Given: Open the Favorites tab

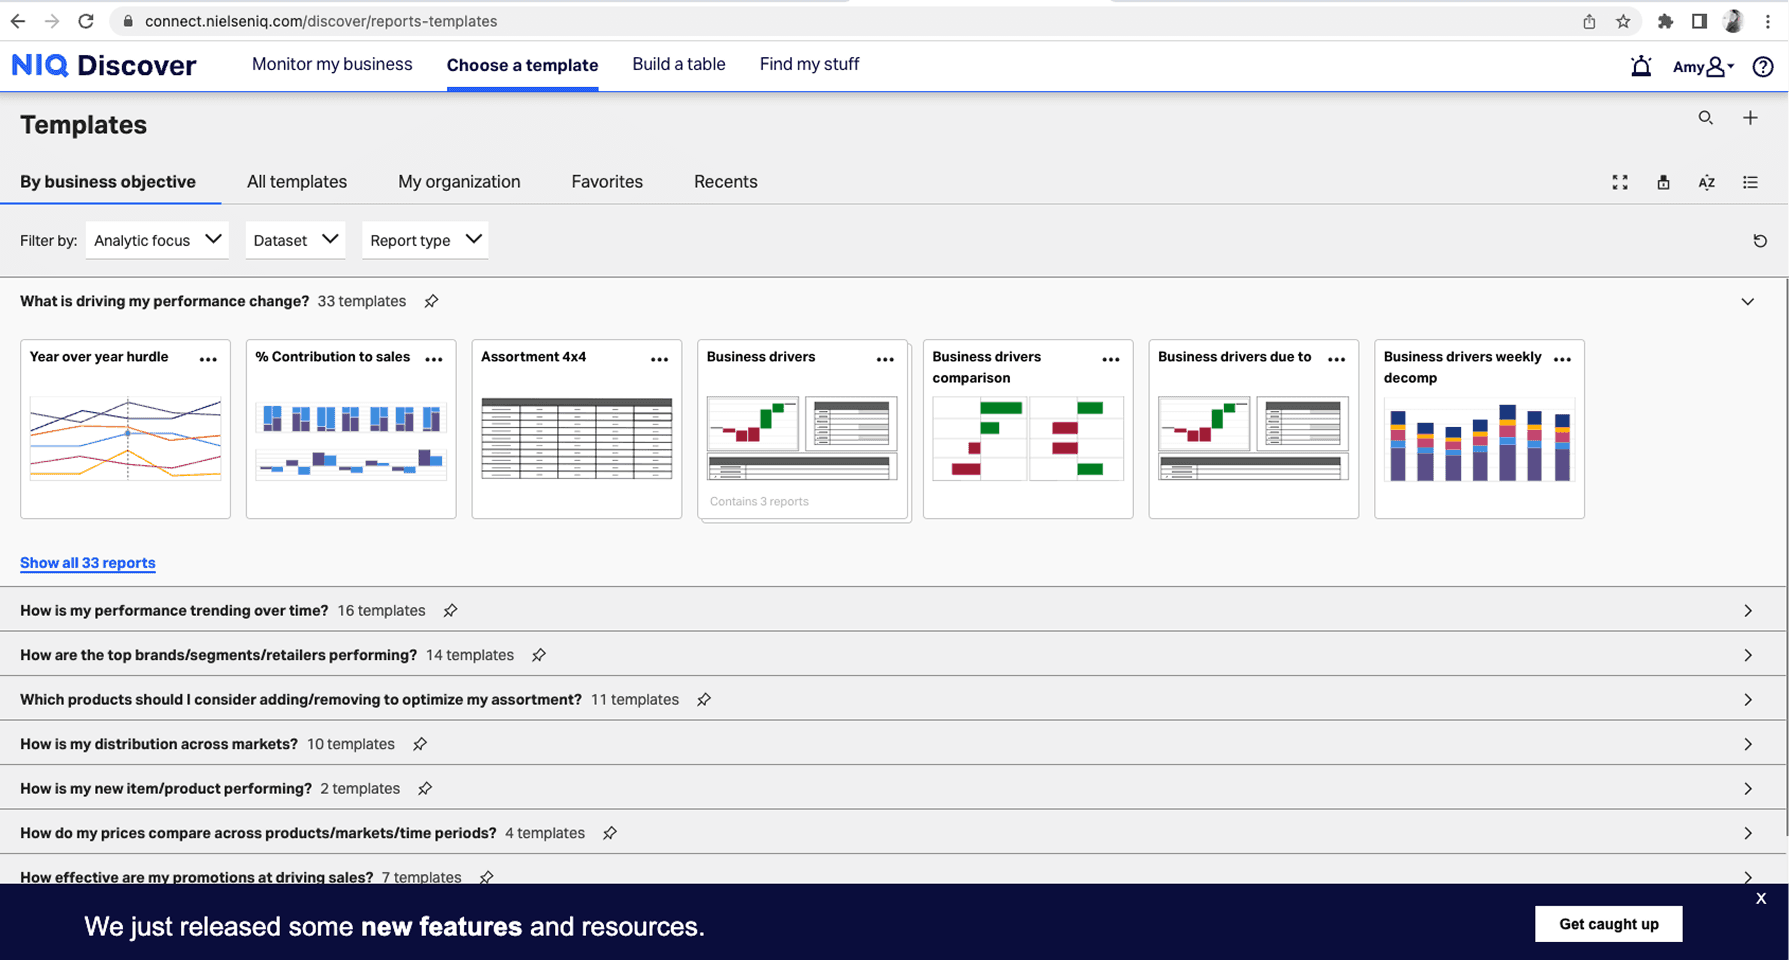Looking at the screenshot, I should click(x=607, y=182).
